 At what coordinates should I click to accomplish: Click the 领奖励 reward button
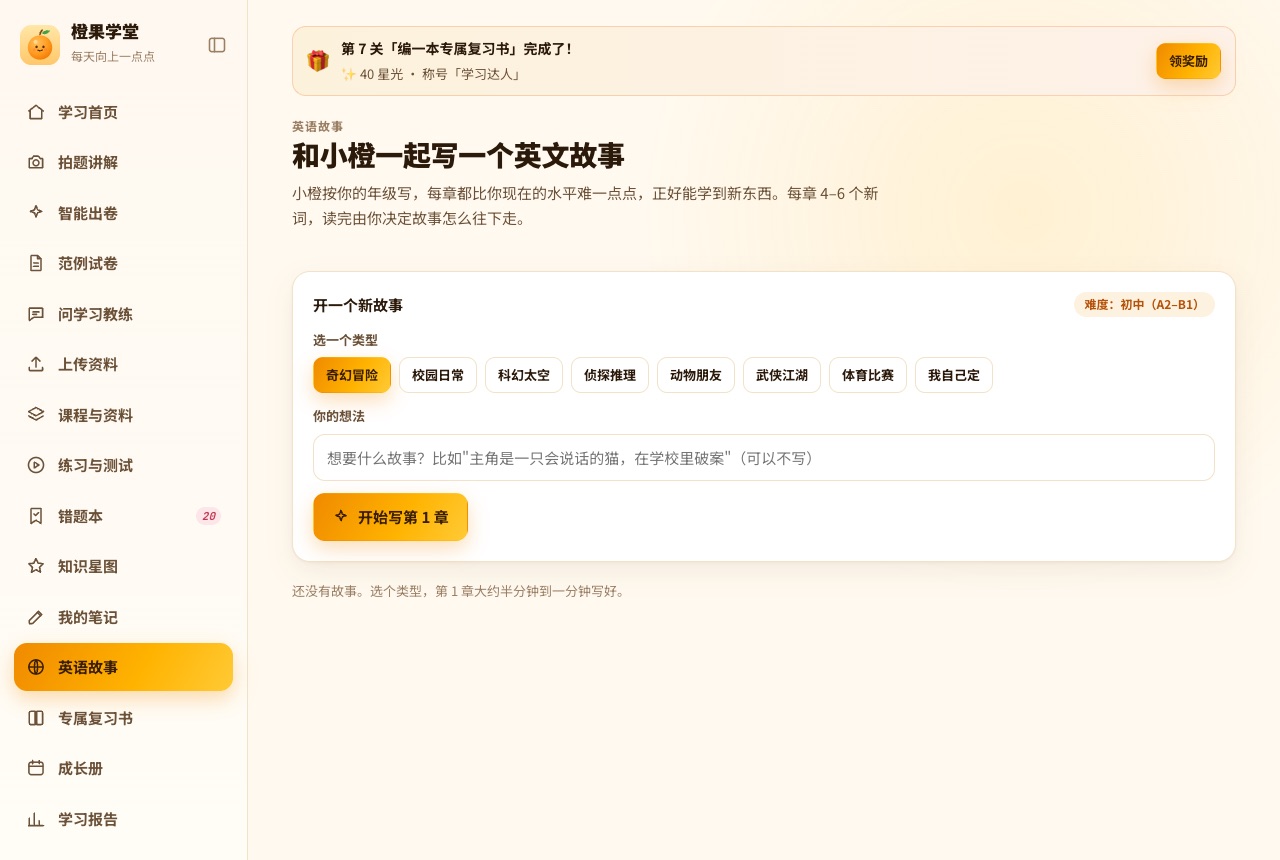(x=1188, y=61)
